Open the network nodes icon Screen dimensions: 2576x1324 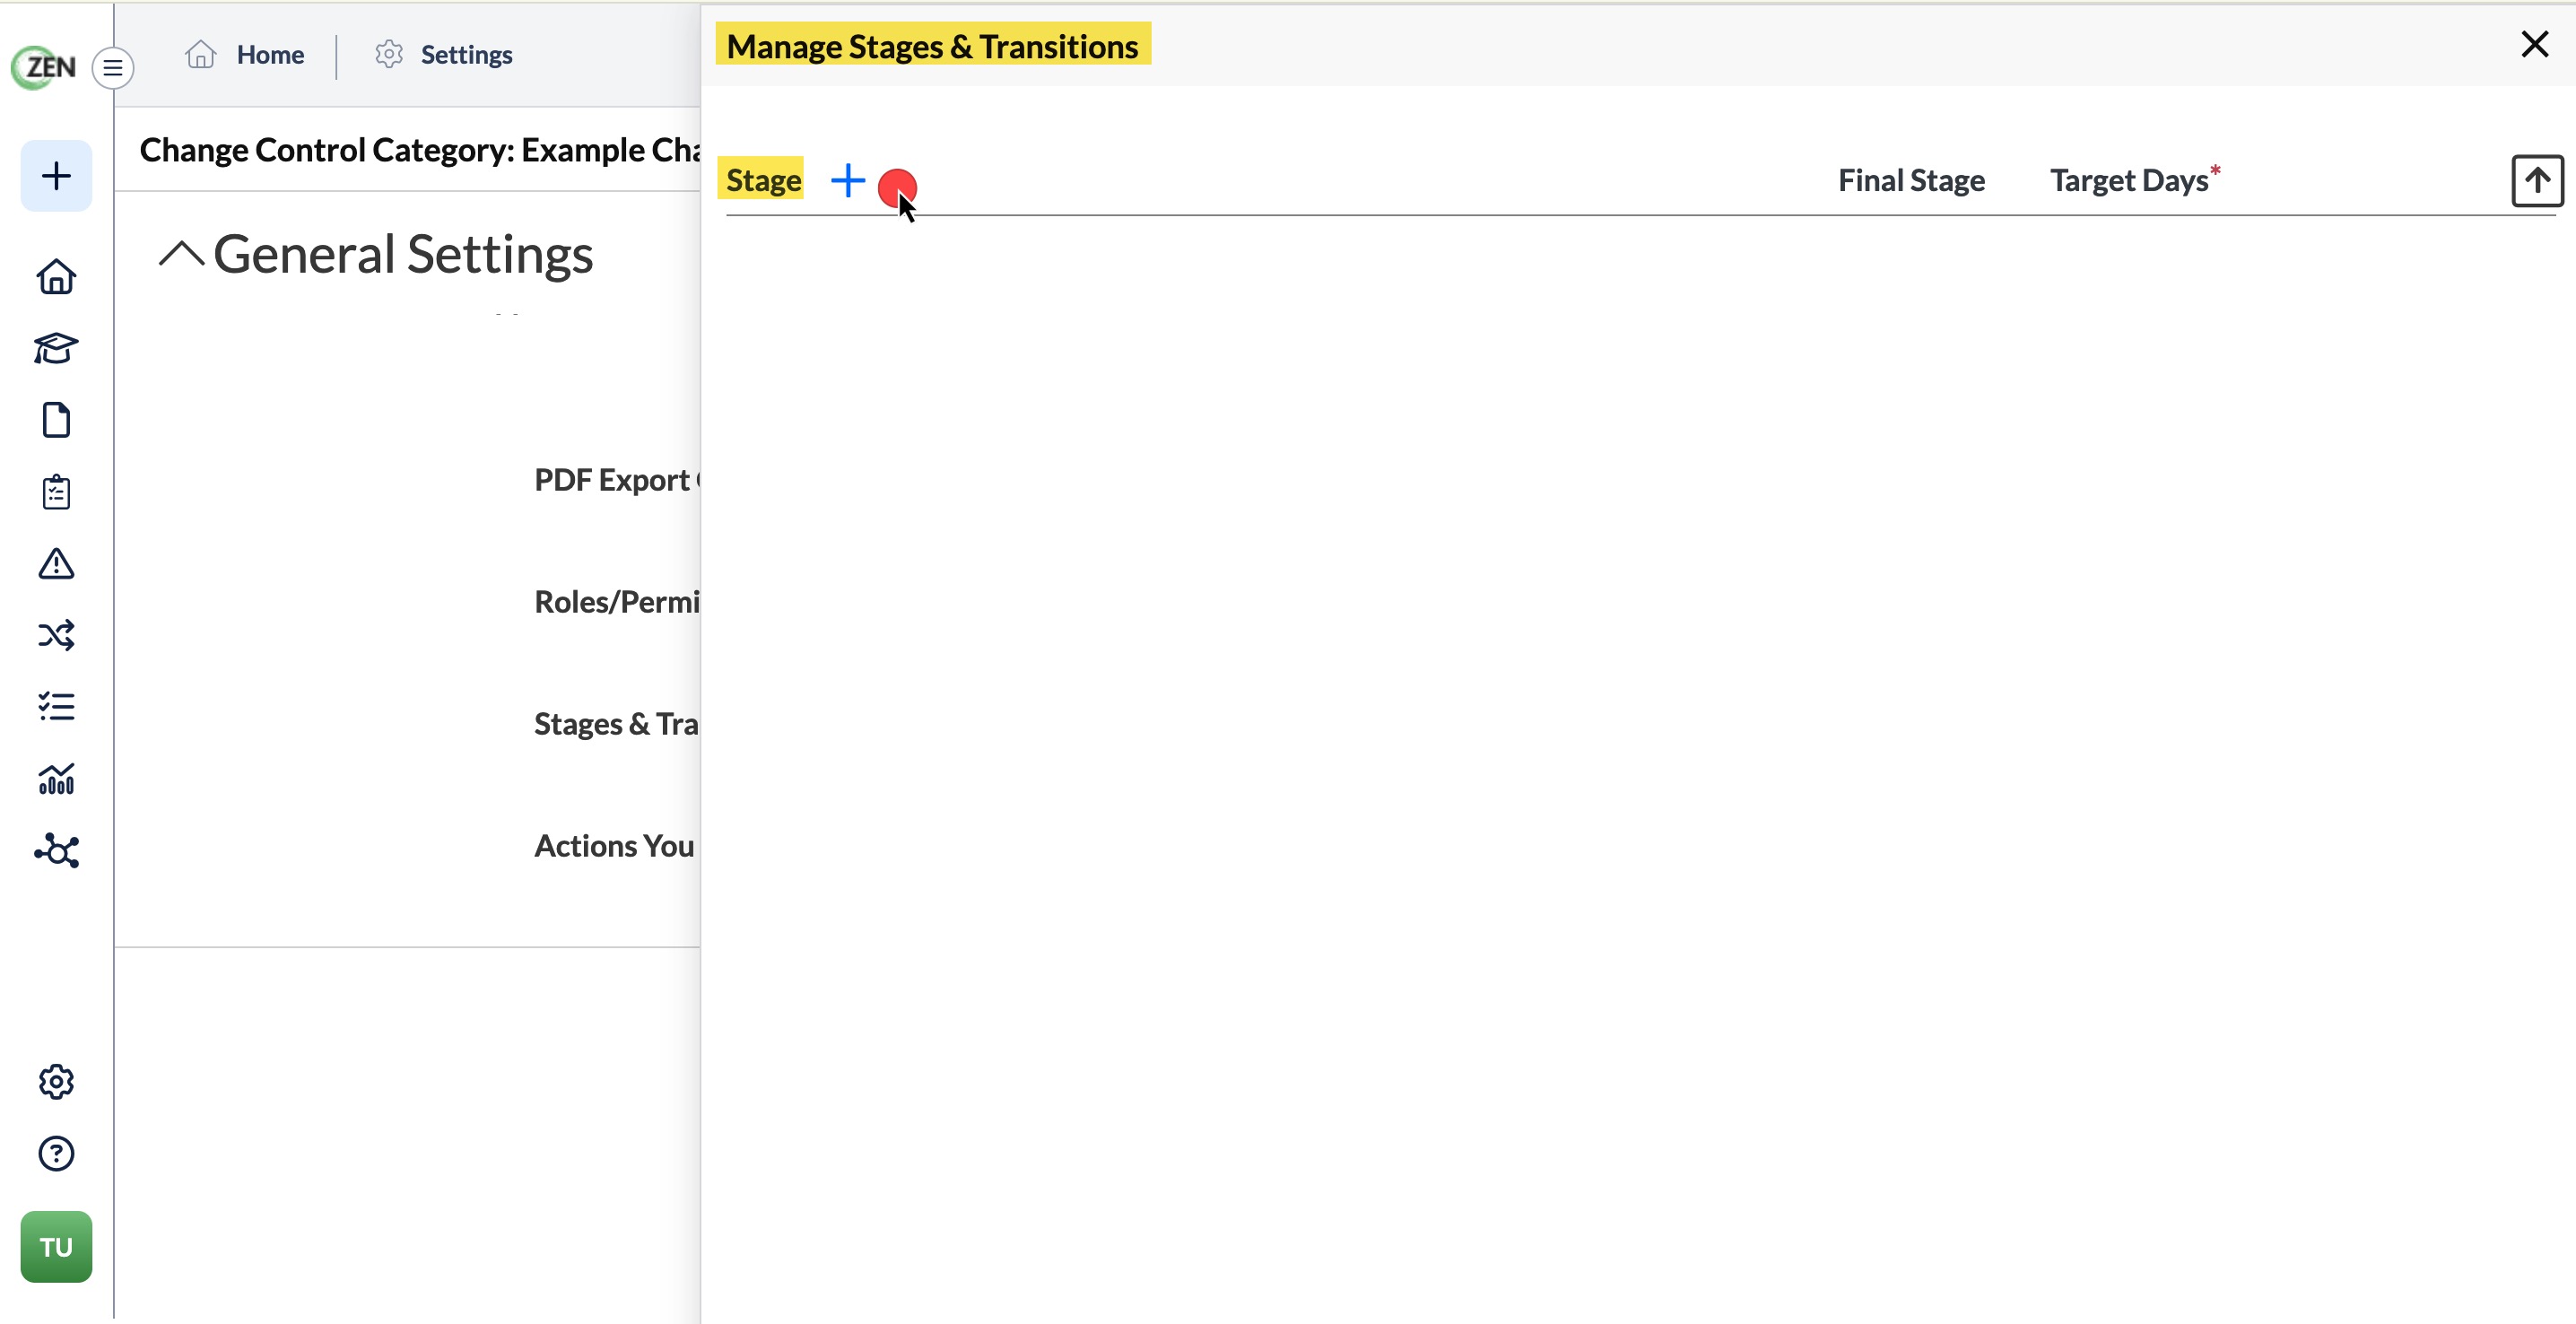click(x=56, y=851)
